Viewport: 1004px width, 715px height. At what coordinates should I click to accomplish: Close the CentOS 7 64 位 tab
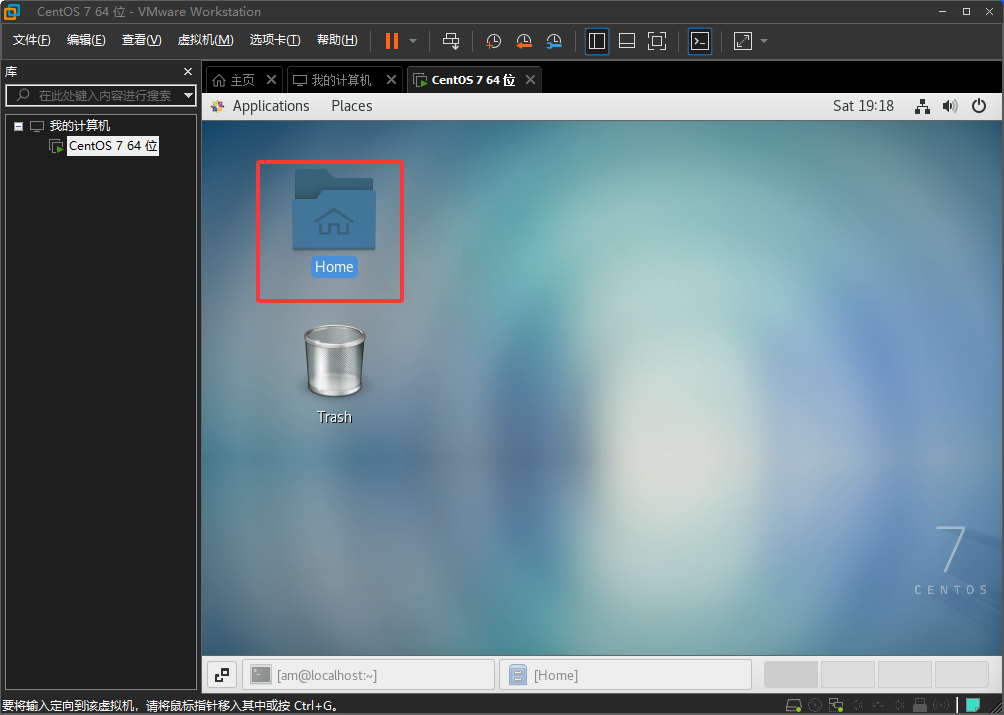(530, 79)
